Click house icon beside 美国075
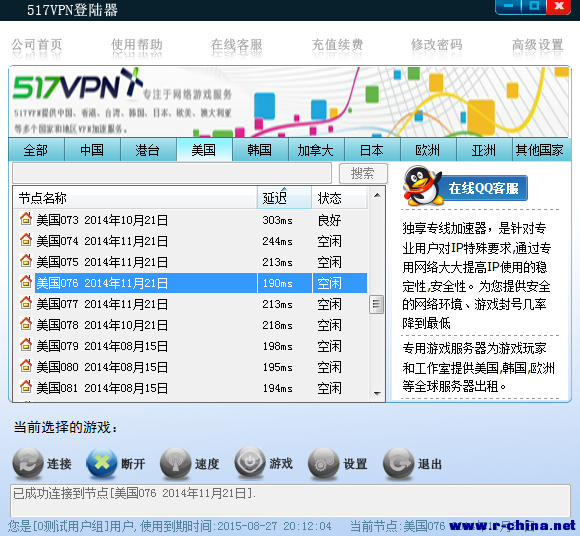This screenshot has width=580, height=536. pos(26,261)
